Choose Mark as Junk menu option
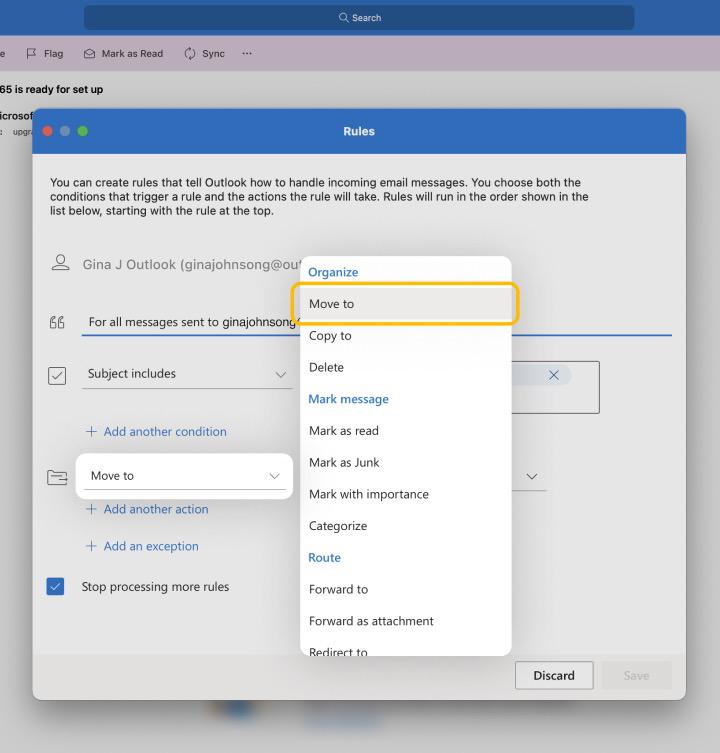 [x=344, y=463]
